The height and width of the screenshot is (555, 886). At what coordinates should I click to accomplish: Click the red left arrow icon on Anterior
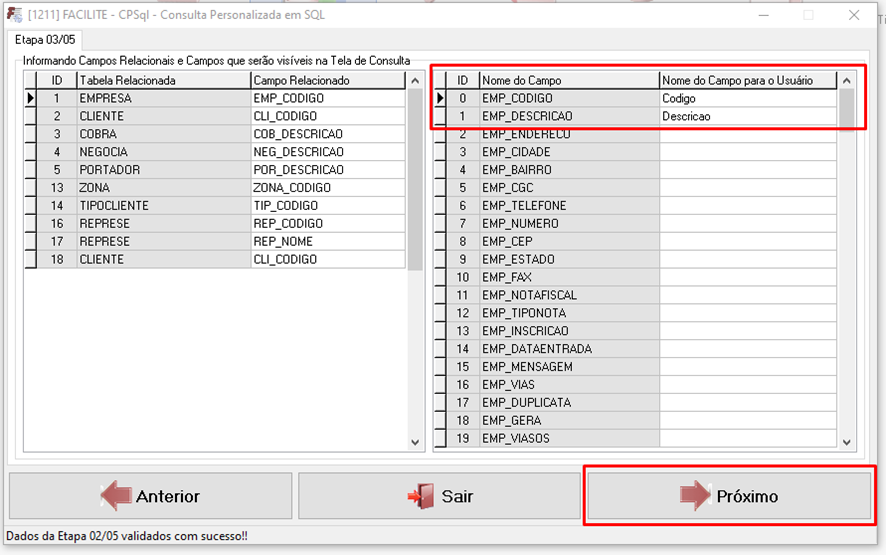pos(115,496)
